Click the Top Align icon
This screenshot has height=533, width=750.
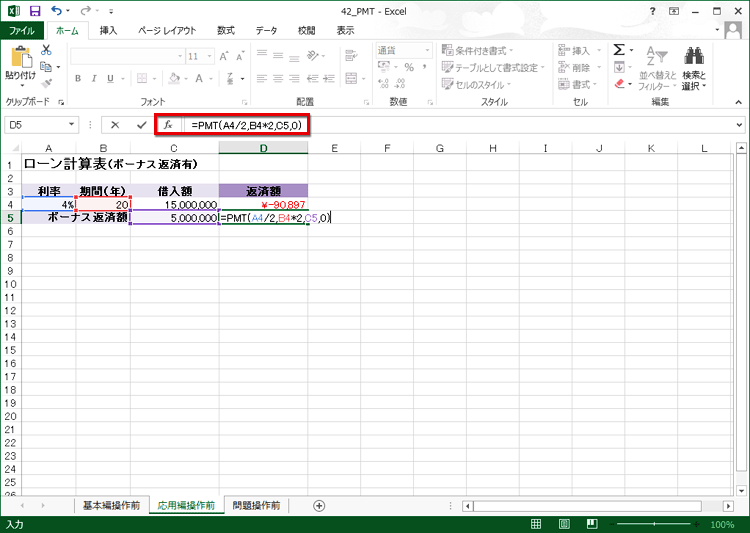pos(262,54)
